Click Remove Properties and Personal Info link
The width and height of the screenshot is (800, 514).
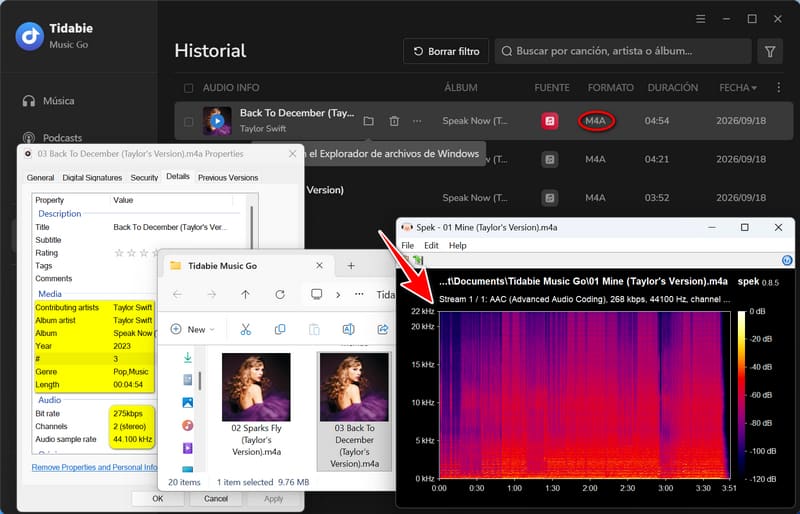(94, 467)
